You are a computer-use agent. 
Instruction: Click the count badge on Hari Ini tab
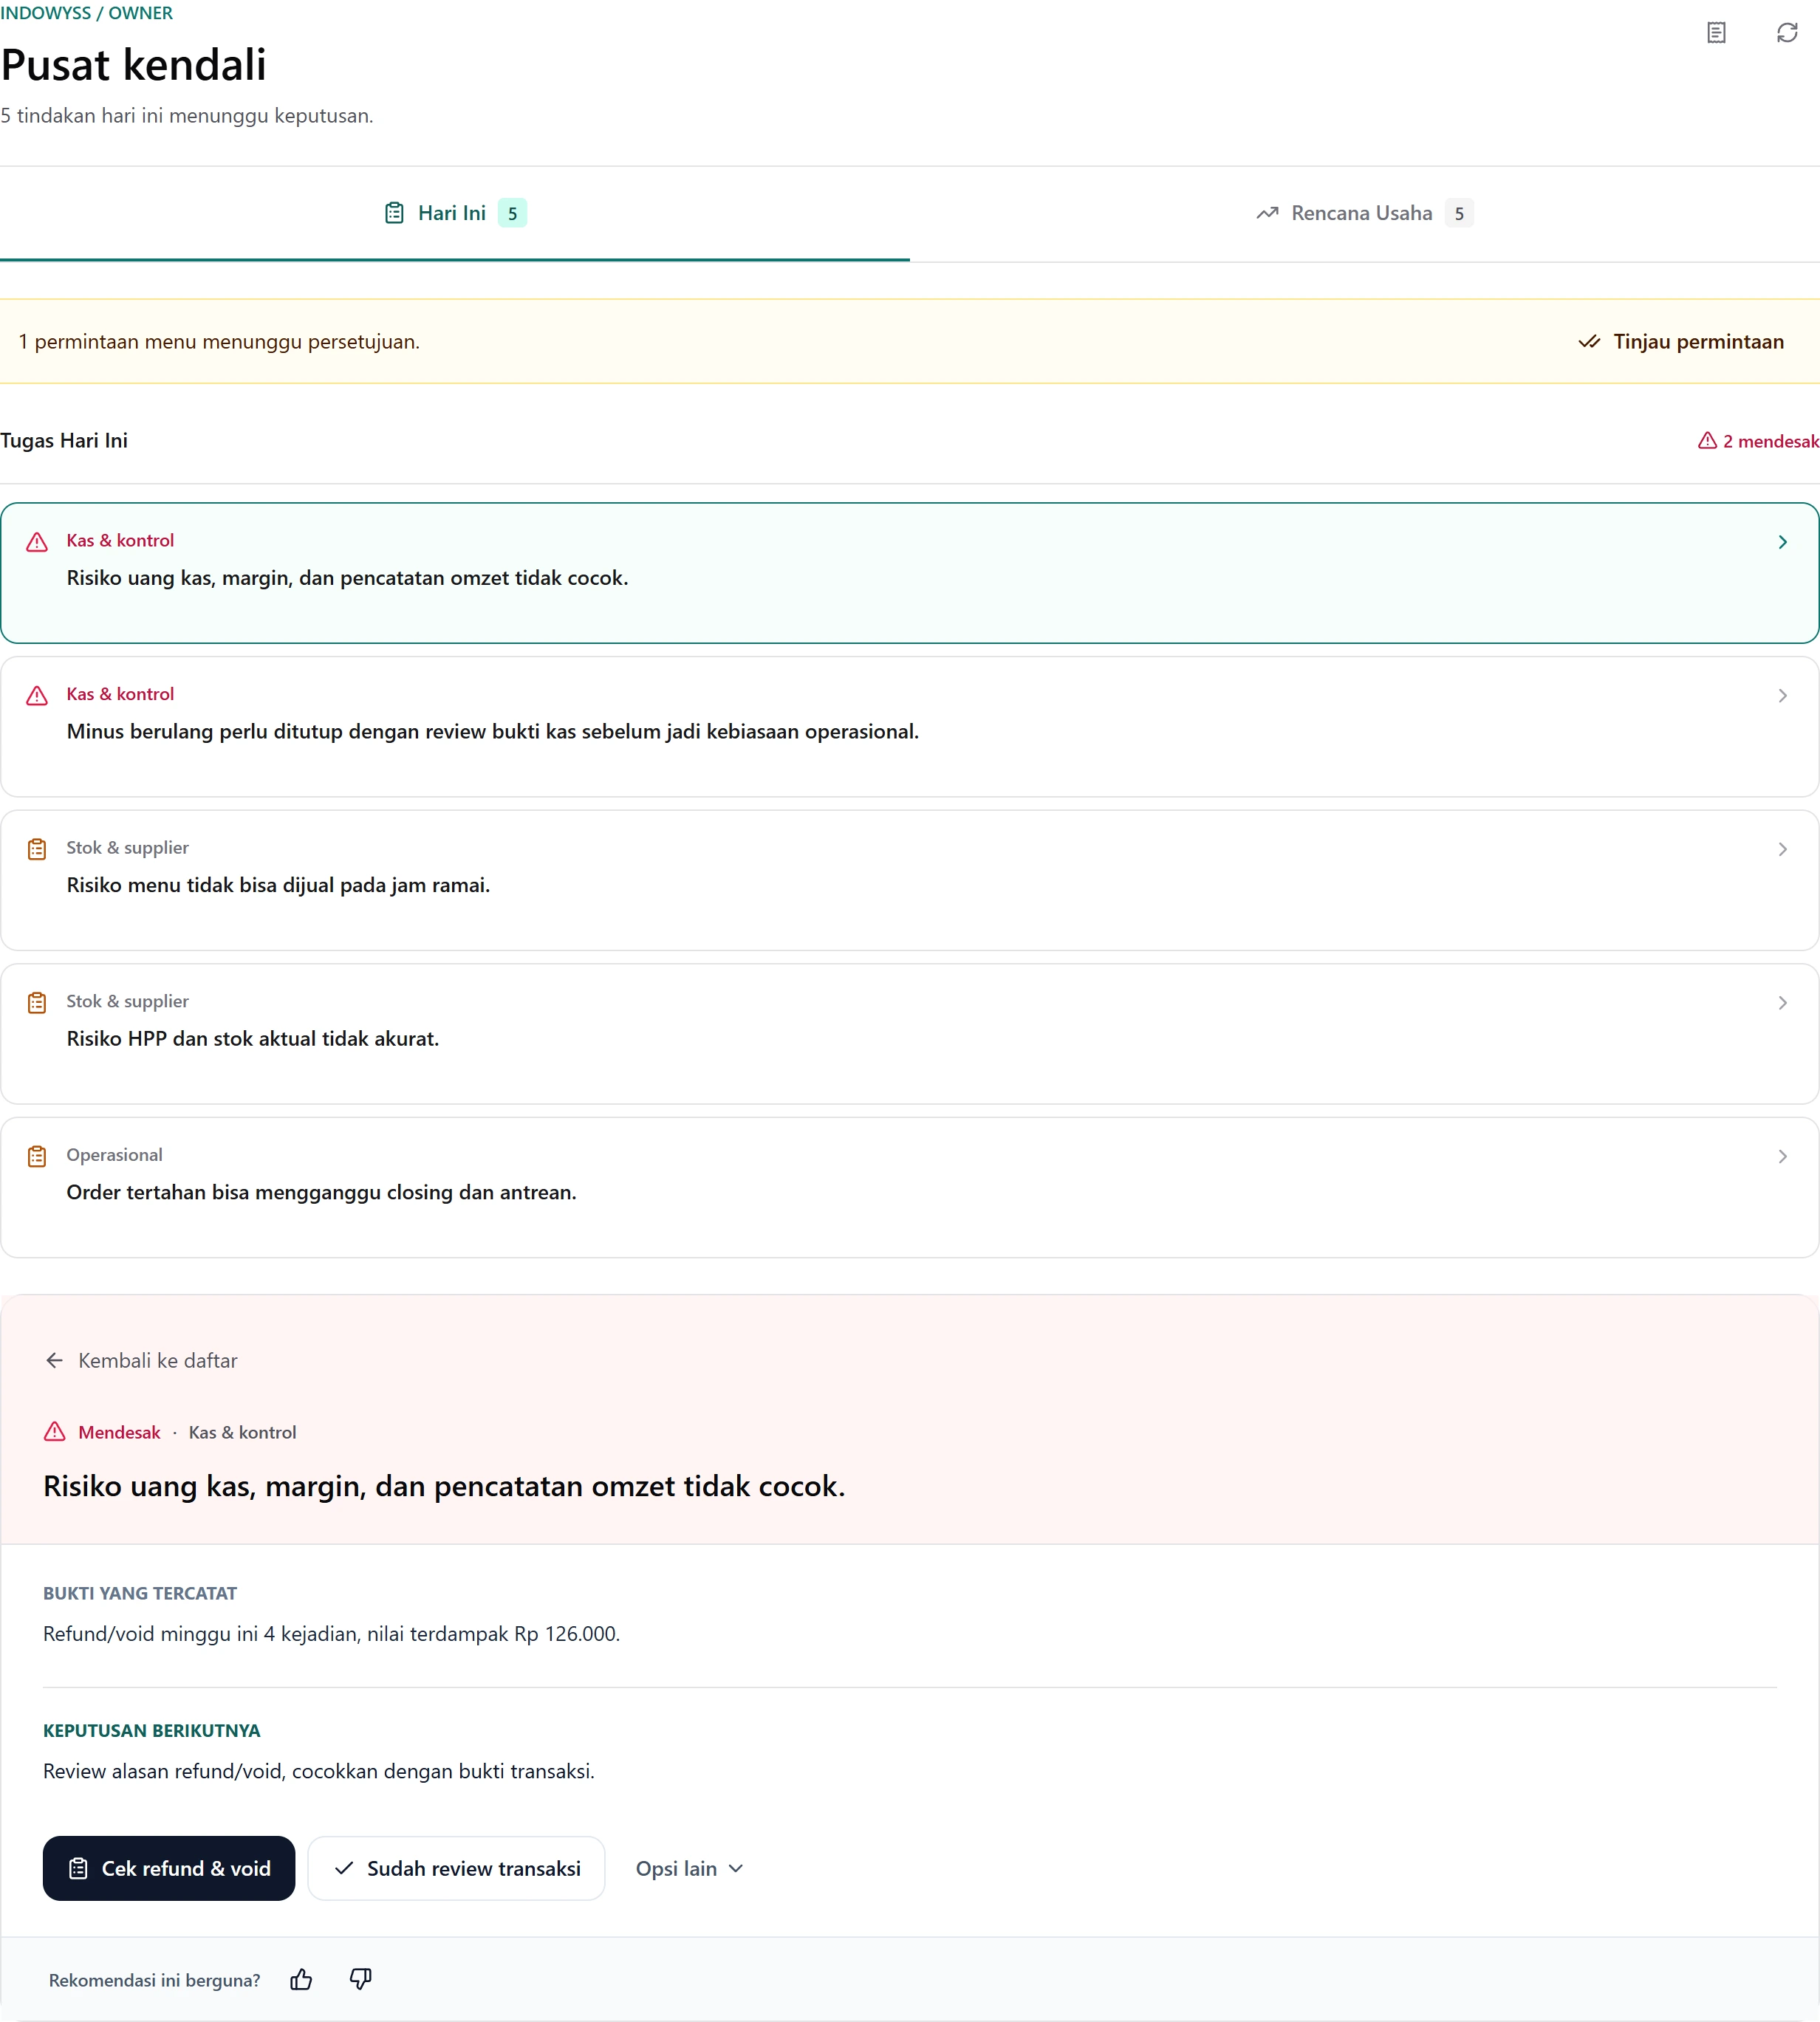coord(512,213)
